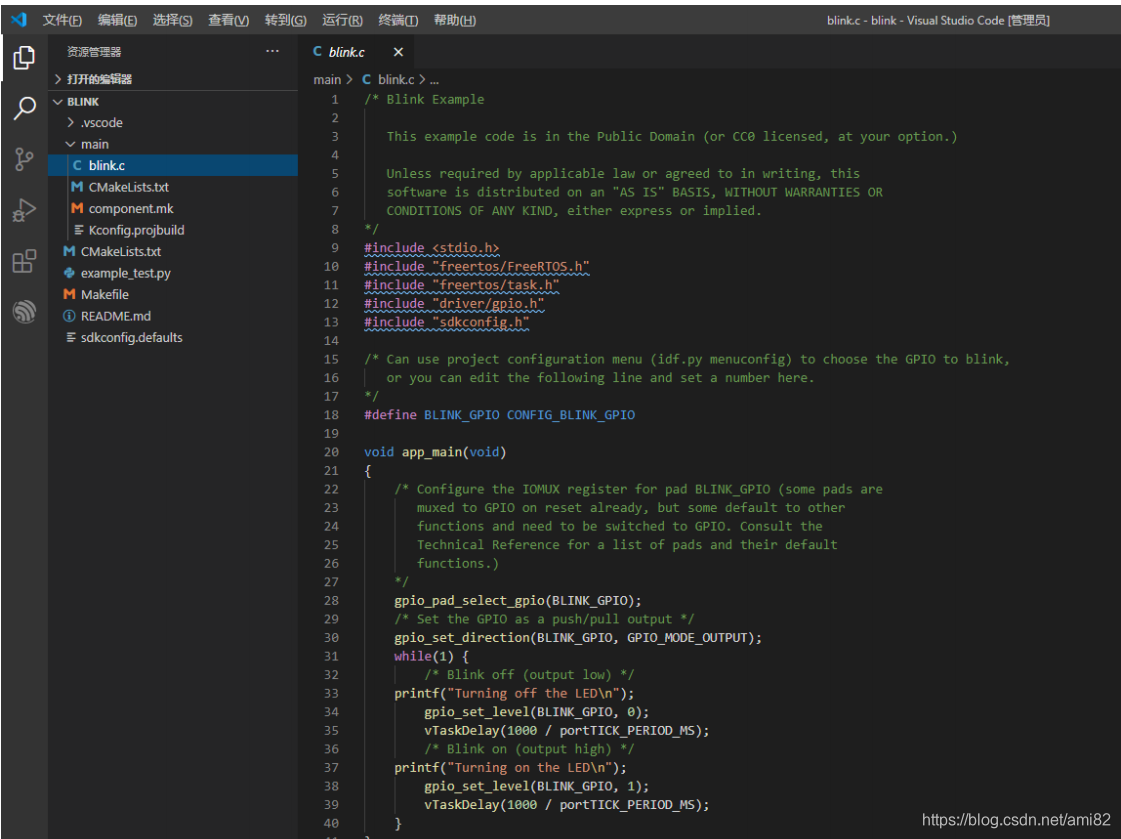Click the #define BLINK_GPIO line

(499, 415)
